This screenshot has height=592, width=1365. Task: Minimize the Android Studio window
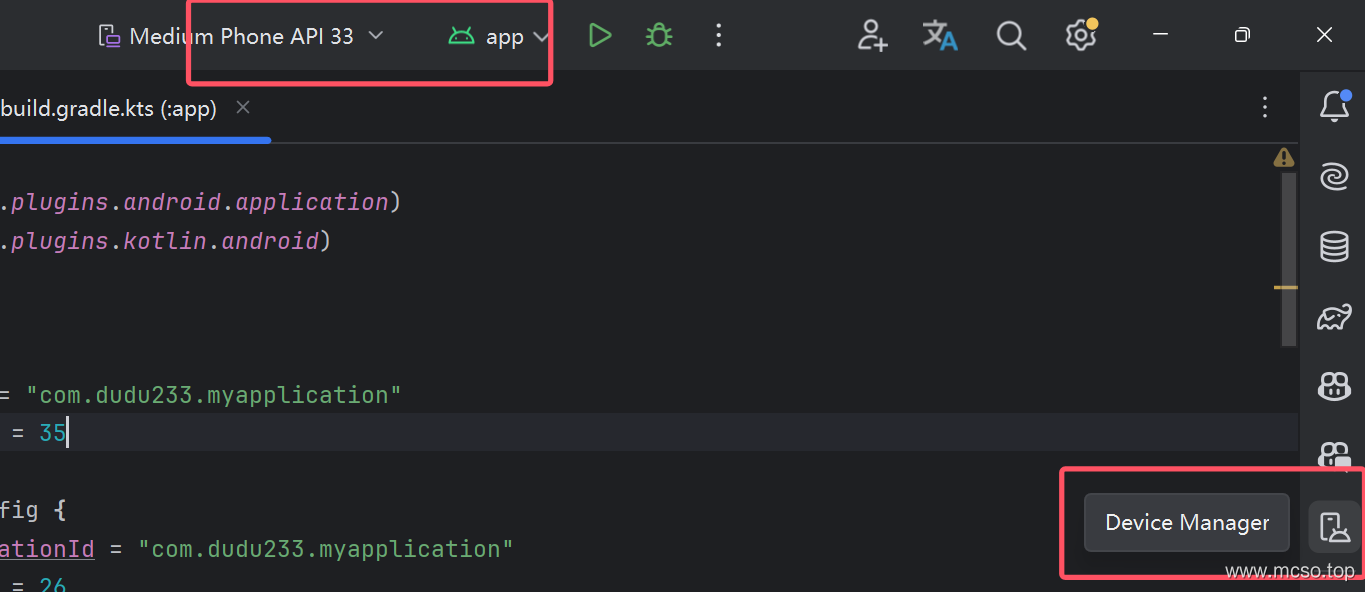tap(1160, 36)
